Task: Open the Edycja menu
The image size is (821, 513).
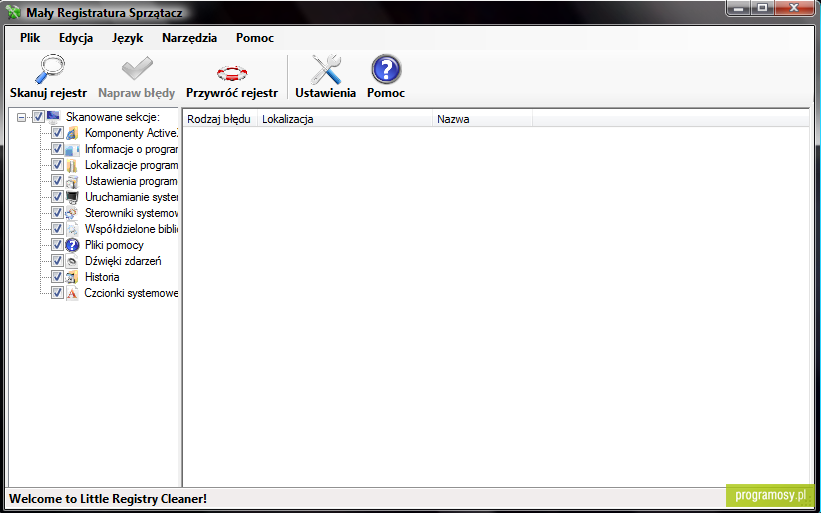Action: click(x=76, y=38)
